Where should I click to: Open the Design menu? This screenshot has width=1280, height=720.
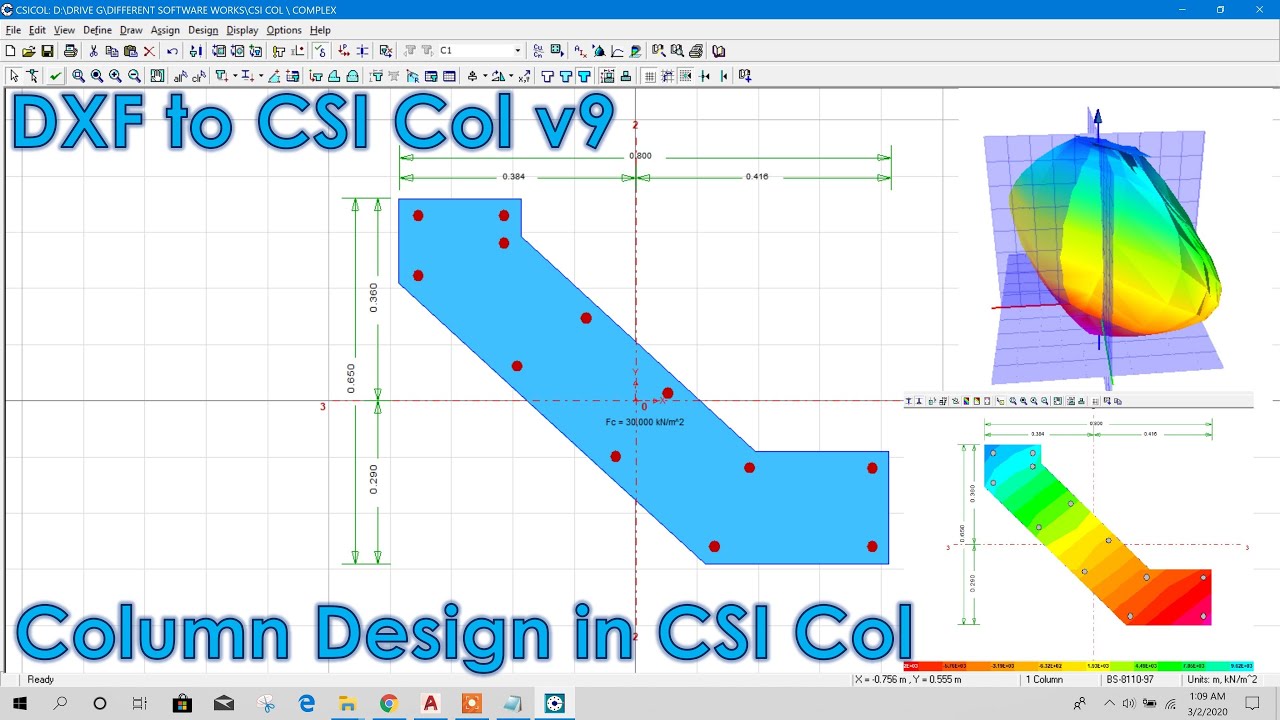coord(203,30)
